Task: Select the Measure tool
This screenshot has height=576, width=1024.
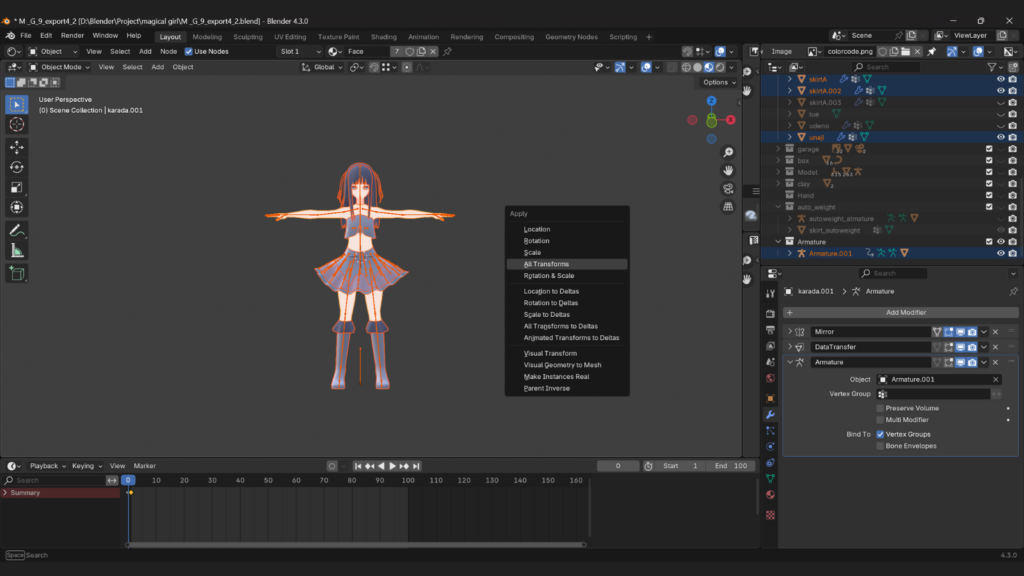Action: click(x=17, y=250)
